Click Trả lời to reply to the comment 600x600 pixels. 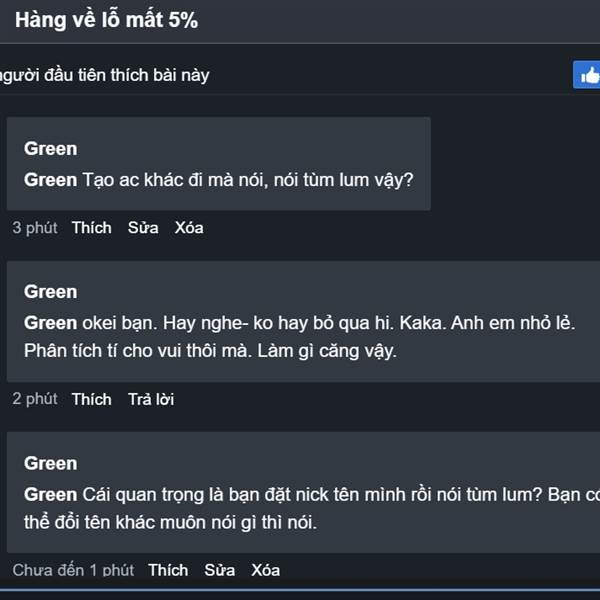point(151,399)
